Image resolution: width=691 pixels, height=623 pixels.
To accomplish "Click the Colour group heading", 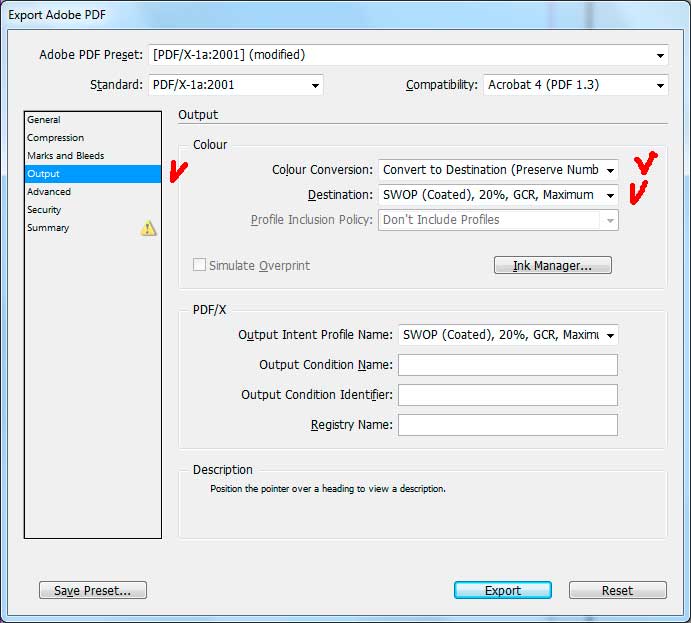I will tap(210, 145).
